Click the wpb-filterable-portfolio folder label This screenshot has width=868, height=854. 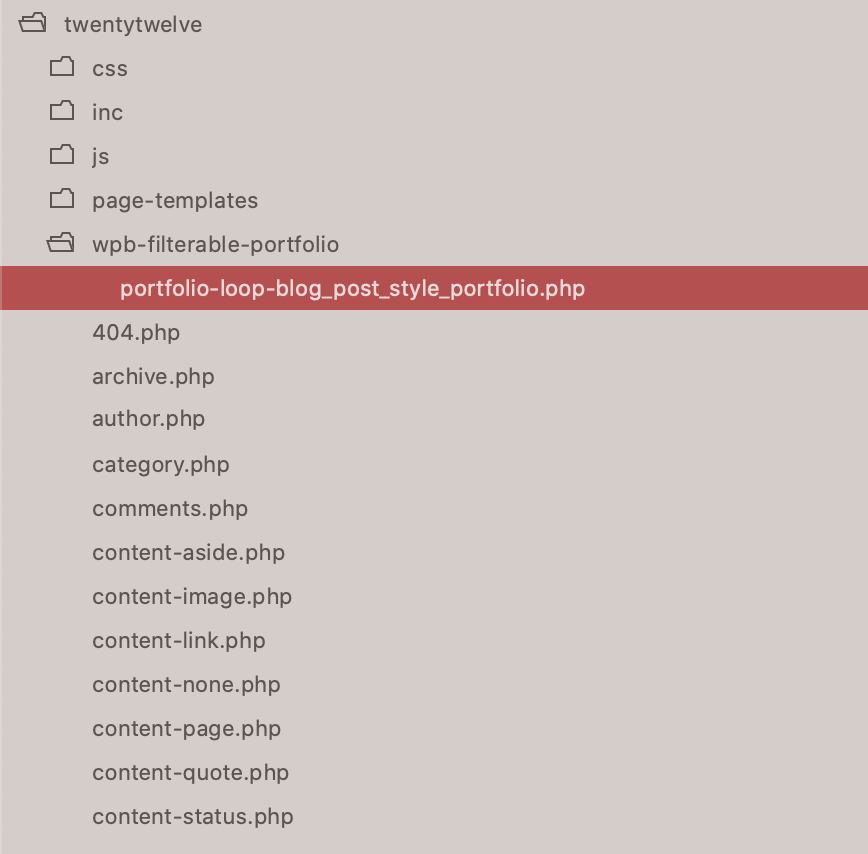[x=215, y=245]
